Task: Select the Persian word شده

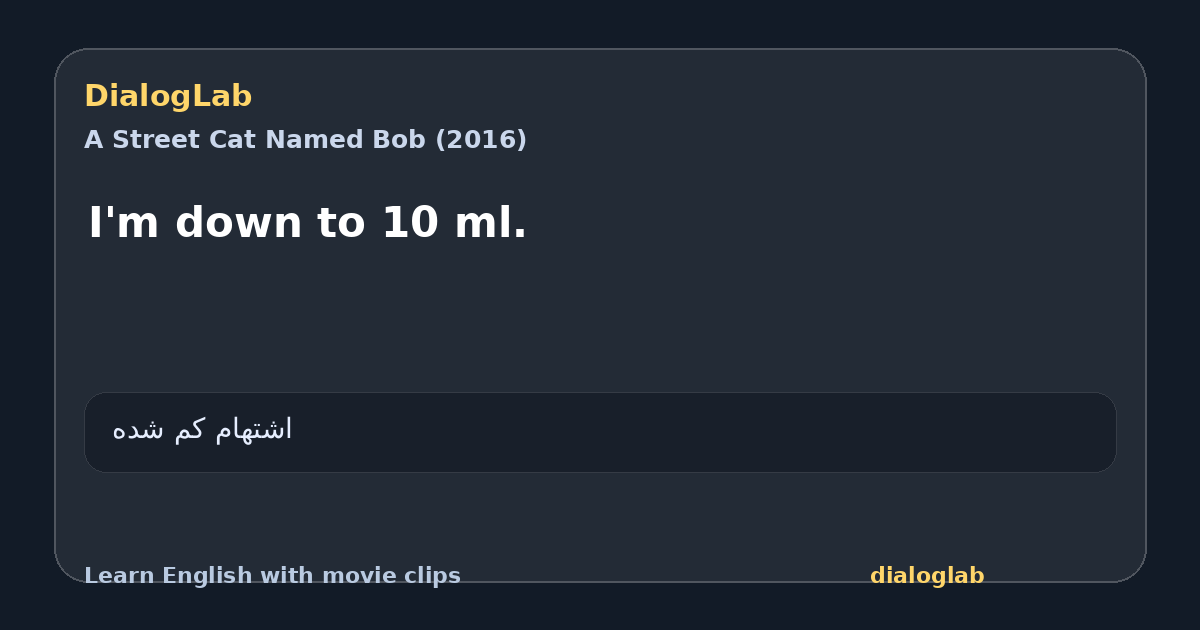Action: point(139,430)
